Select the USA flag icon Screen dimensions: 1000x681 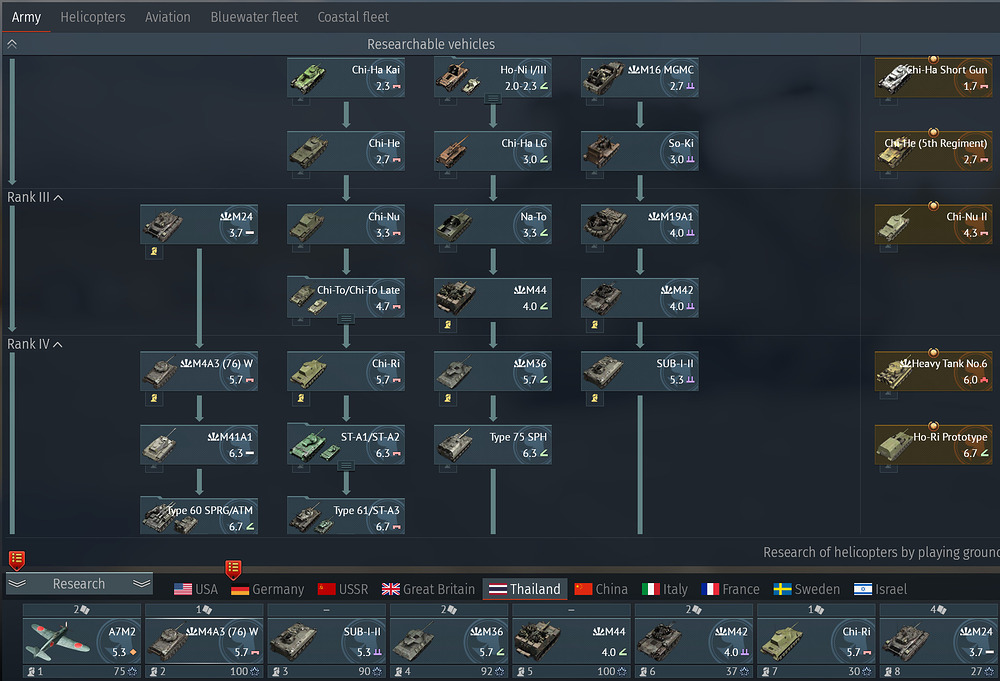click(x=183, y=589)
